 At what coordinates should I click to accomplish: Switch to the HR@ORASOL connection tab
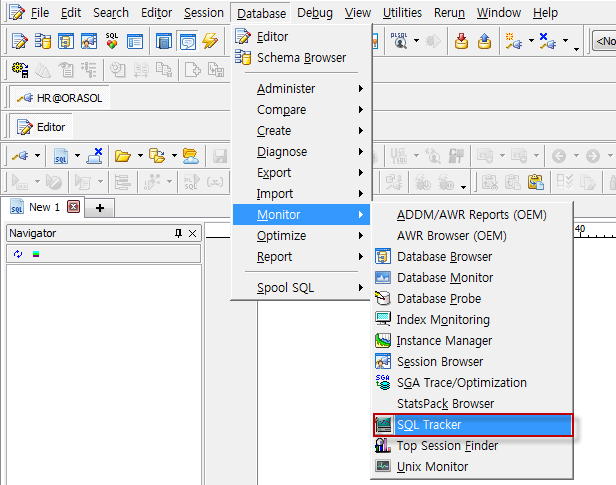60,98
